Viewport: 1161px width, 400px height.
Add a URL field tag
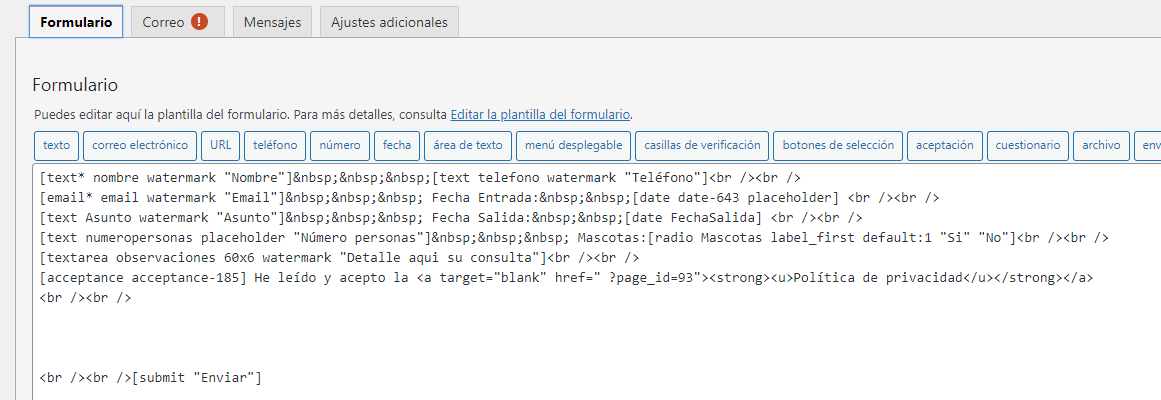221,146
